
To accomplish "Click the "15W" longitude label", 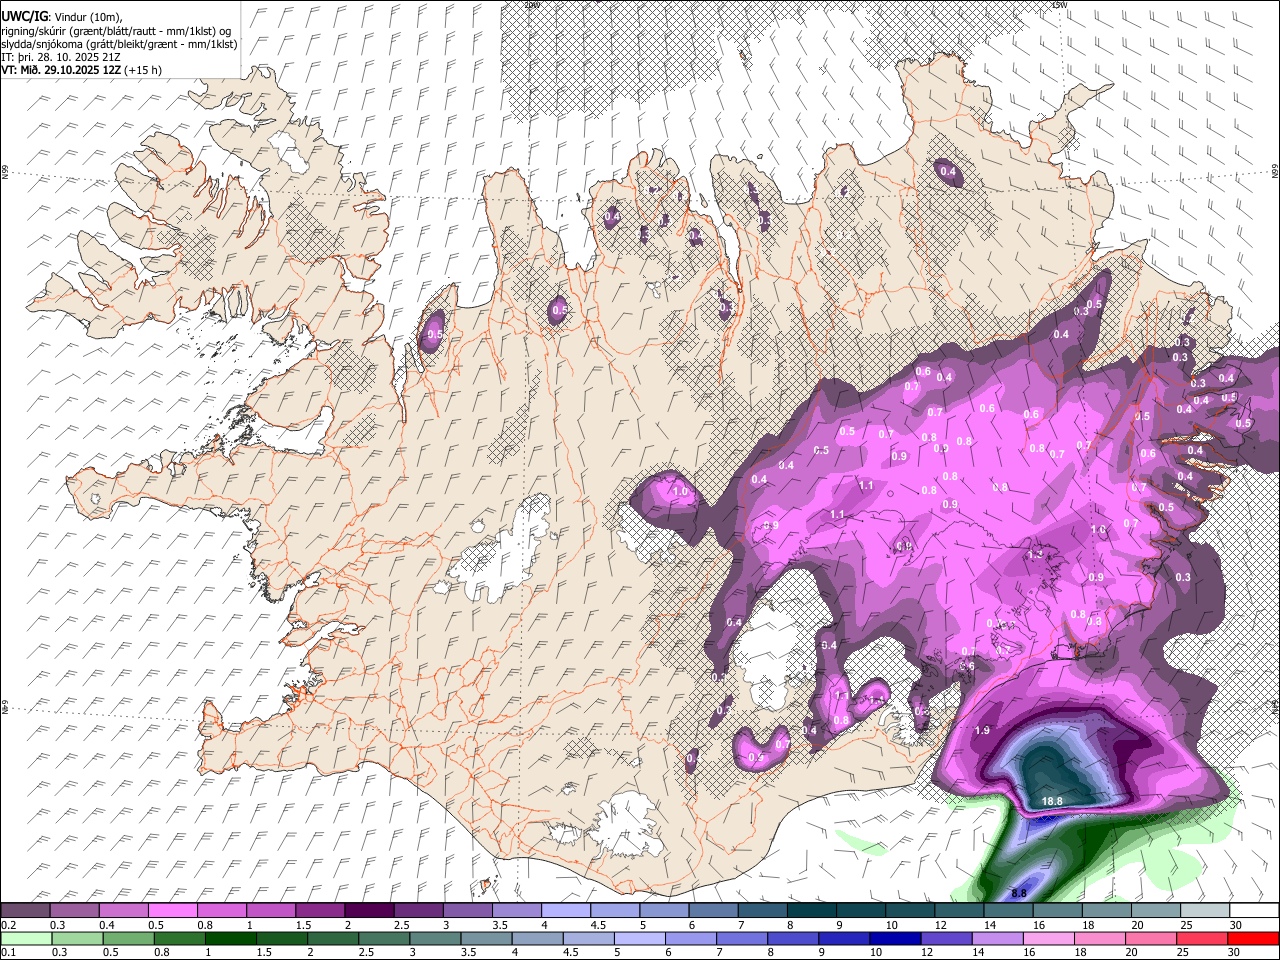I will point(1059,5).
